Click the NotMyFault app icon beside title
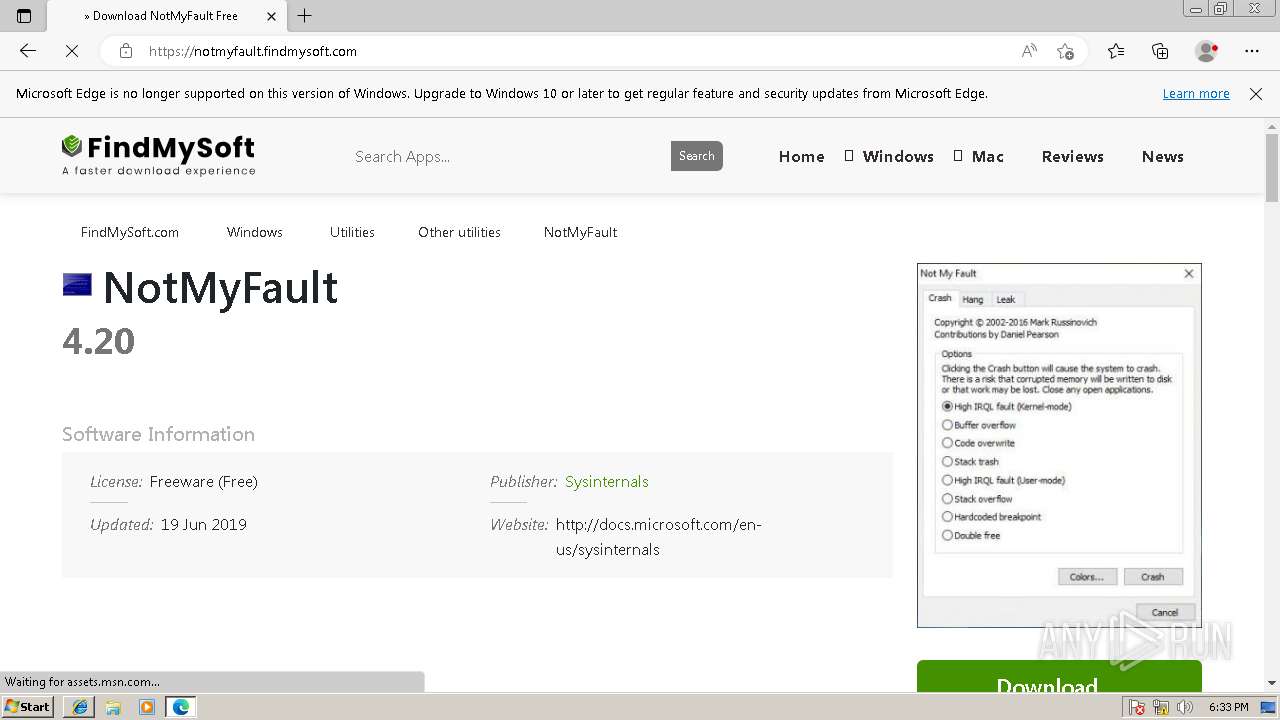1280x720 pixels. coord(77,285)
